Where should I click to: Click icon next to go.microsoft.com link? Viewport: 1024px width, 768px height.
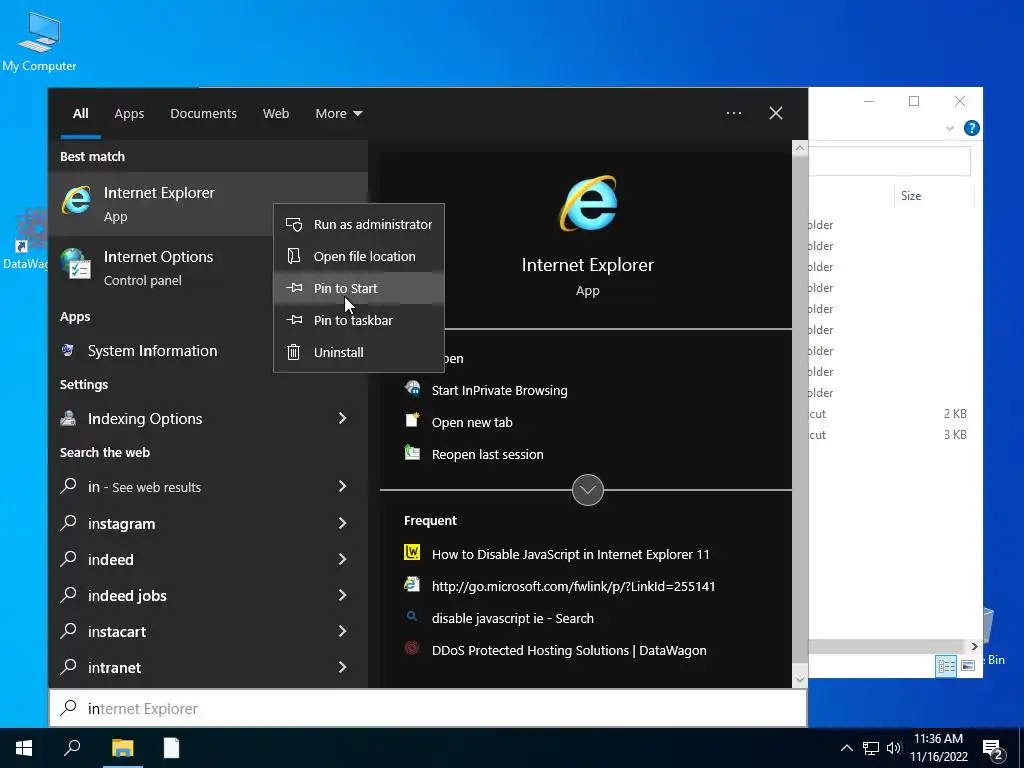[x=412, y=584]
